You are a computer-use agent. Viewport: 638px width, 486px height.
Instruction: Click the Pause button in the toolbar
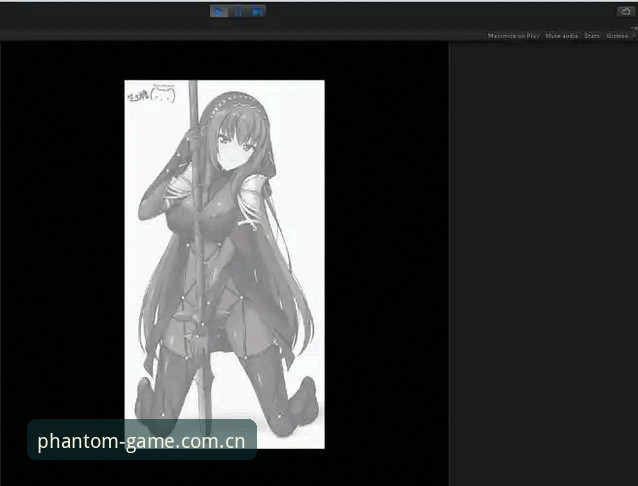click(x=238, y=11)
